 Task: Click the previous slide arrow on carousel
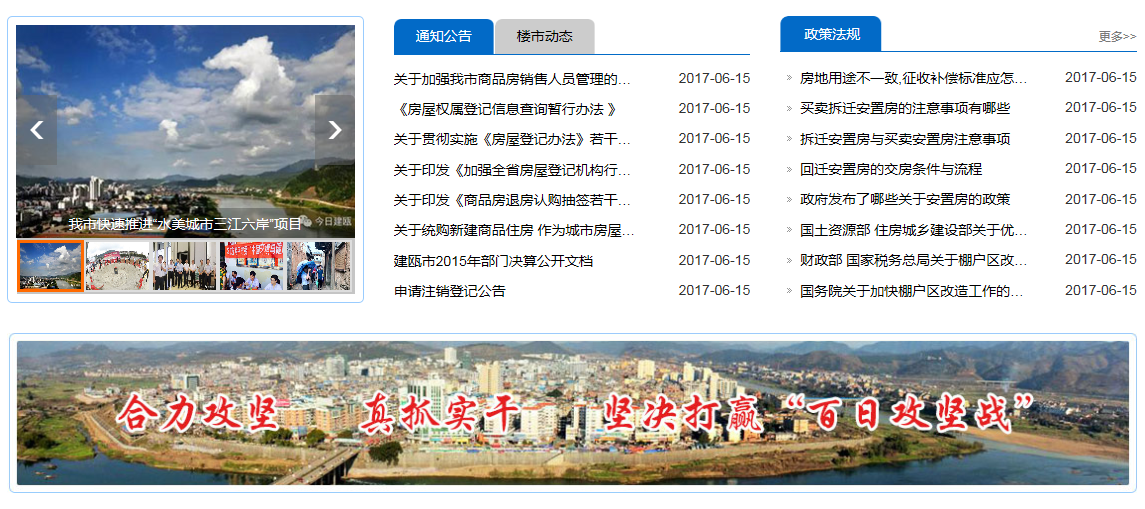[37, 130]
